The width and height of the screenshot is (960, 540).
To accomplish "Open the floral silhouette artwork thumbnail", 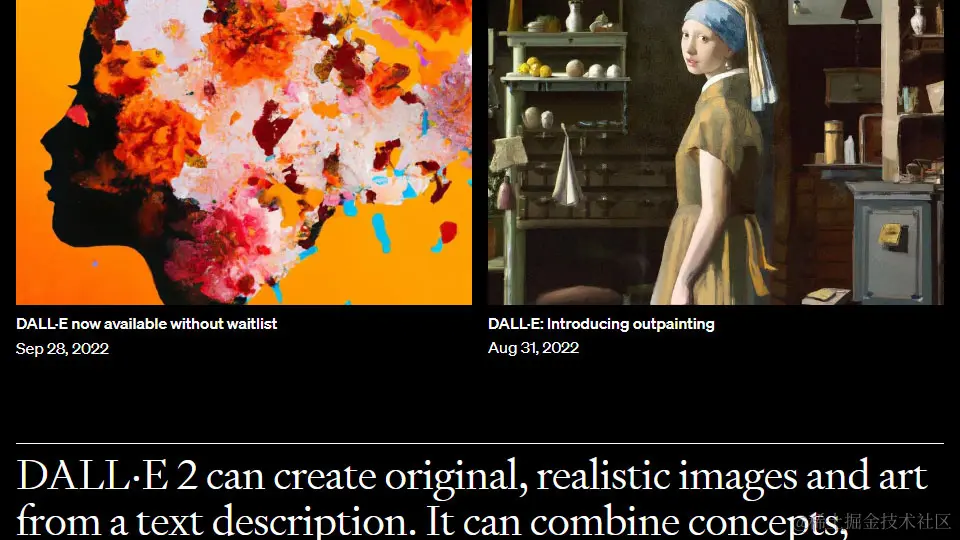I will [244, 152].
